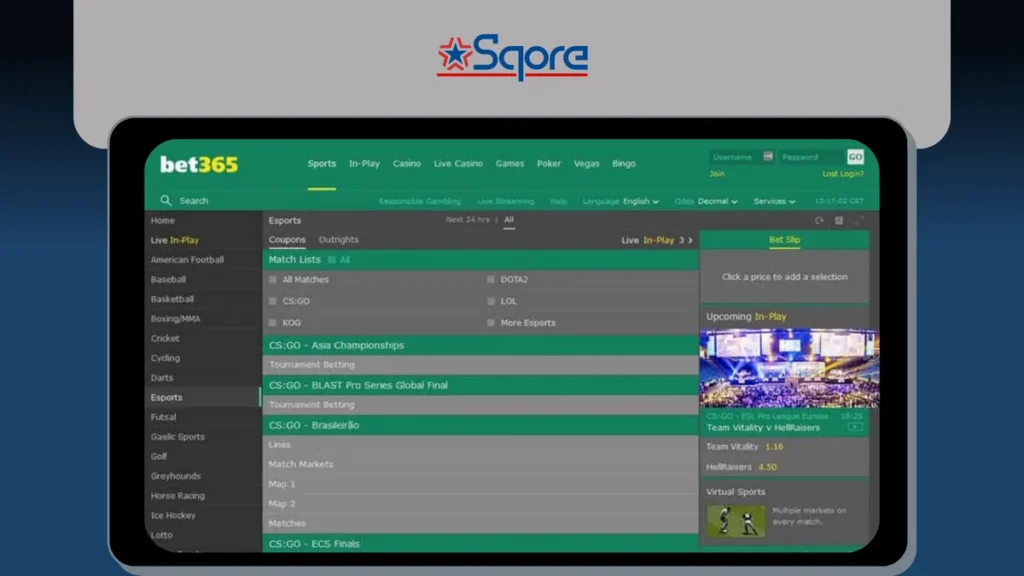Open the Odds Decimal dropdown
Screen dimensions: 1024x576
tap(706, 201)
